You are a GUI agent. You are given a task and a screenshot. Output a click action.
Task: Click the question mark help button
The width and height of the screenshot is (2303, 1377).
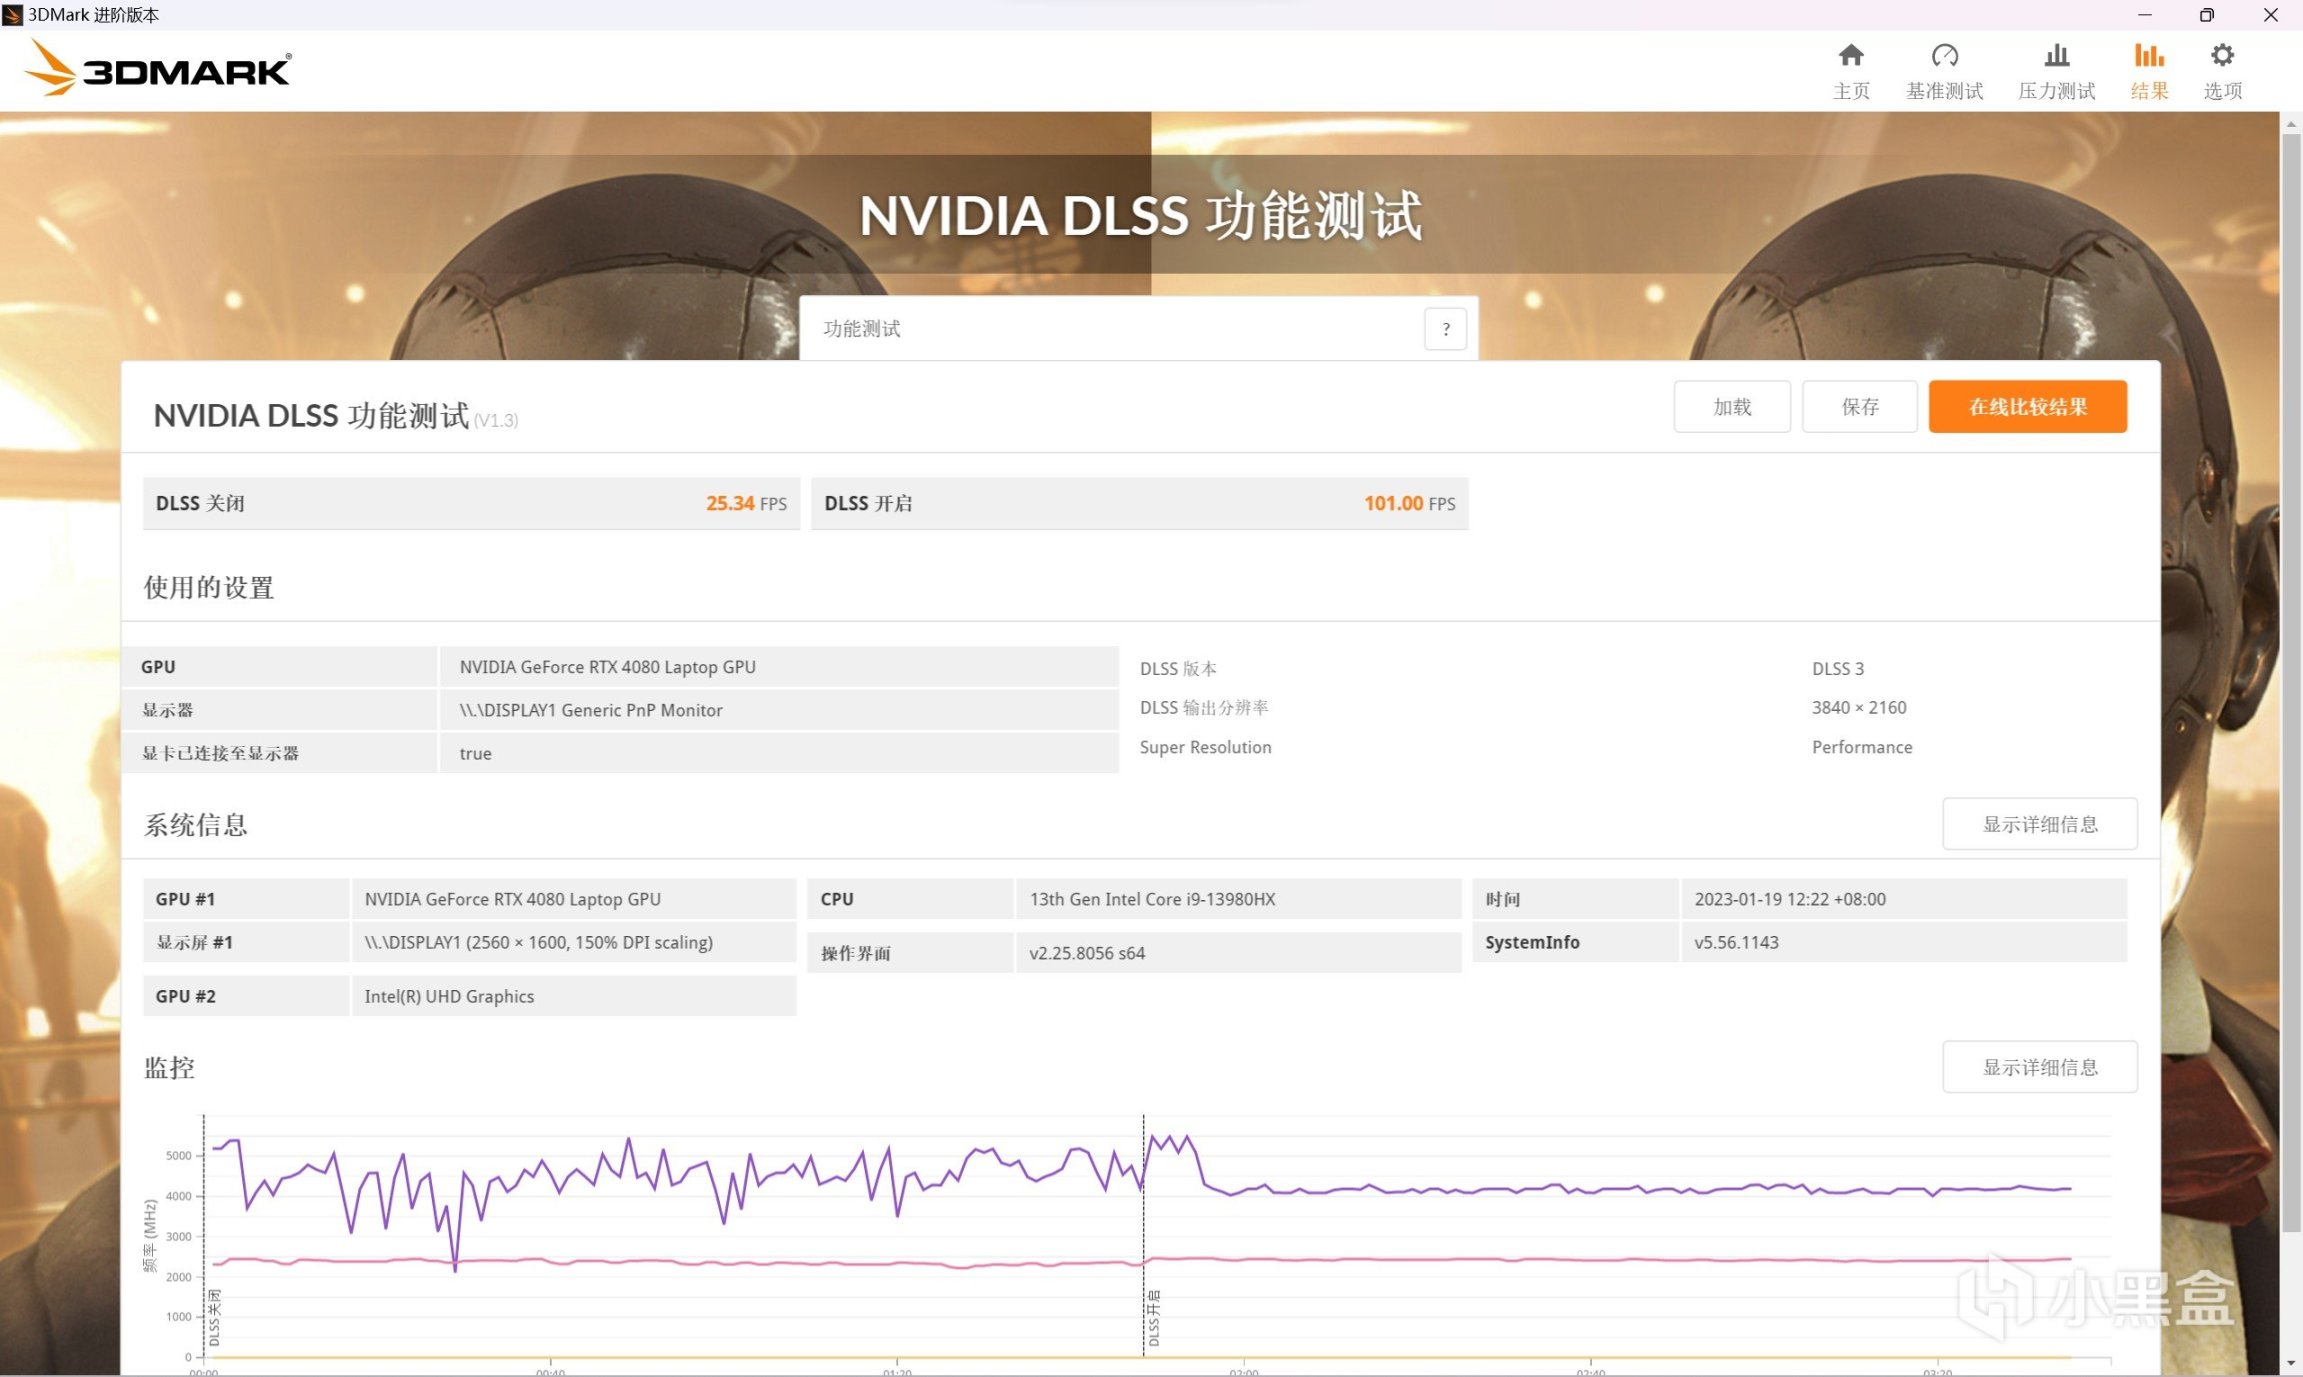click(x=1445, y=329)
